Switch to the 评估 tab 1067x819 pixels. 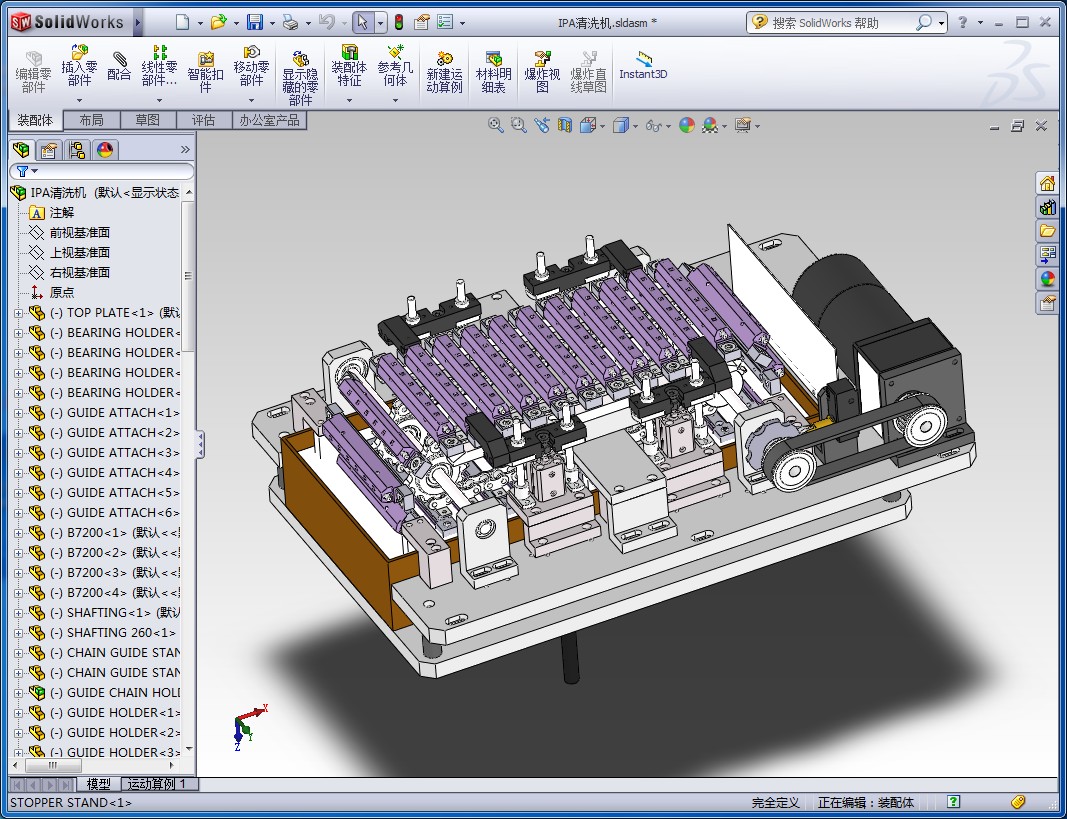tap(203, 120)
